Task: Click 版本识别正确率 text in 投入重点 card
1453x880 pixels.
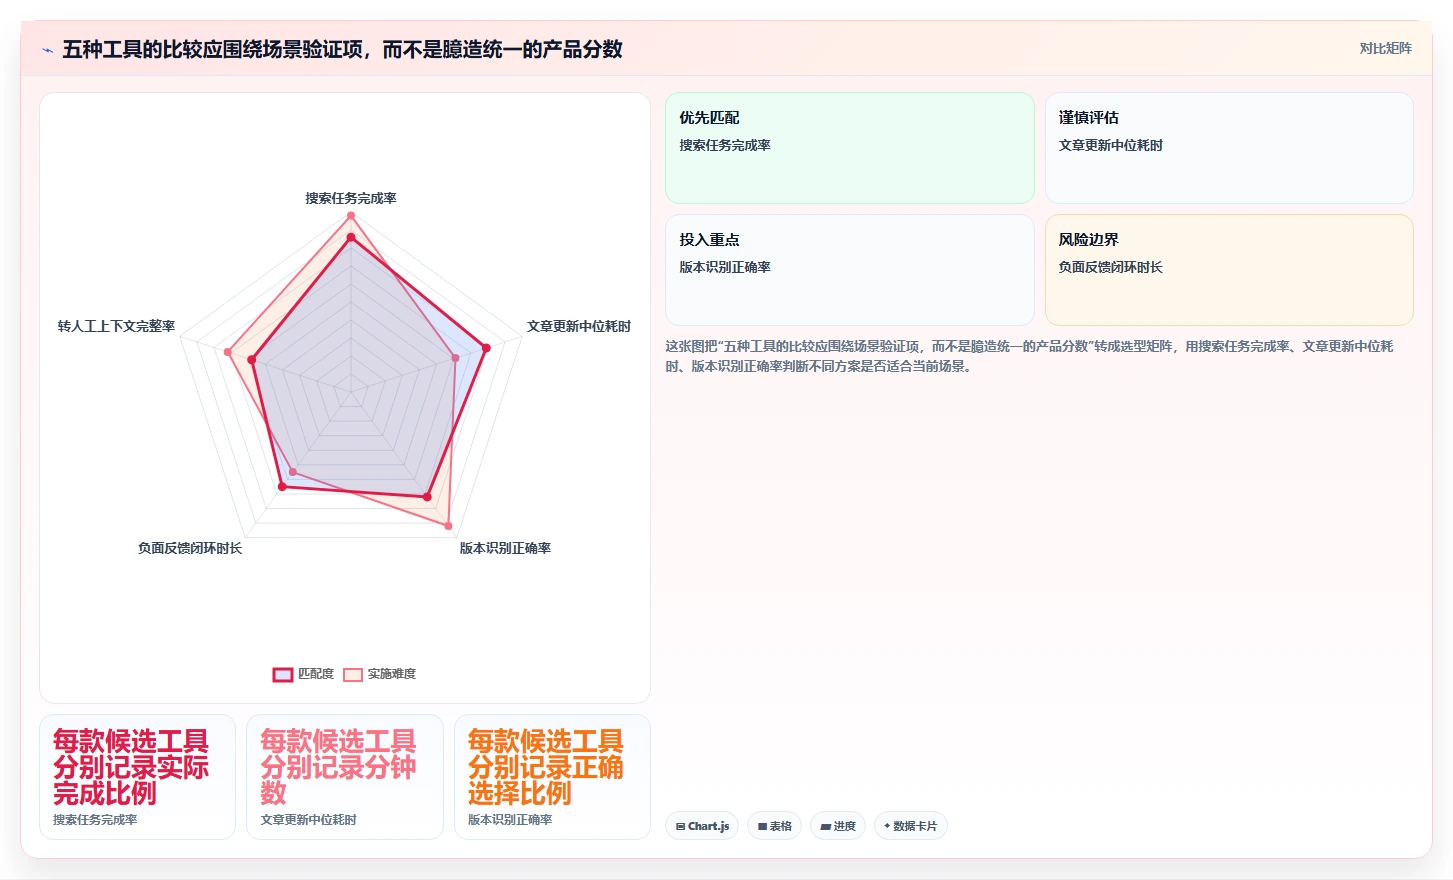Action: click(725, 267)
